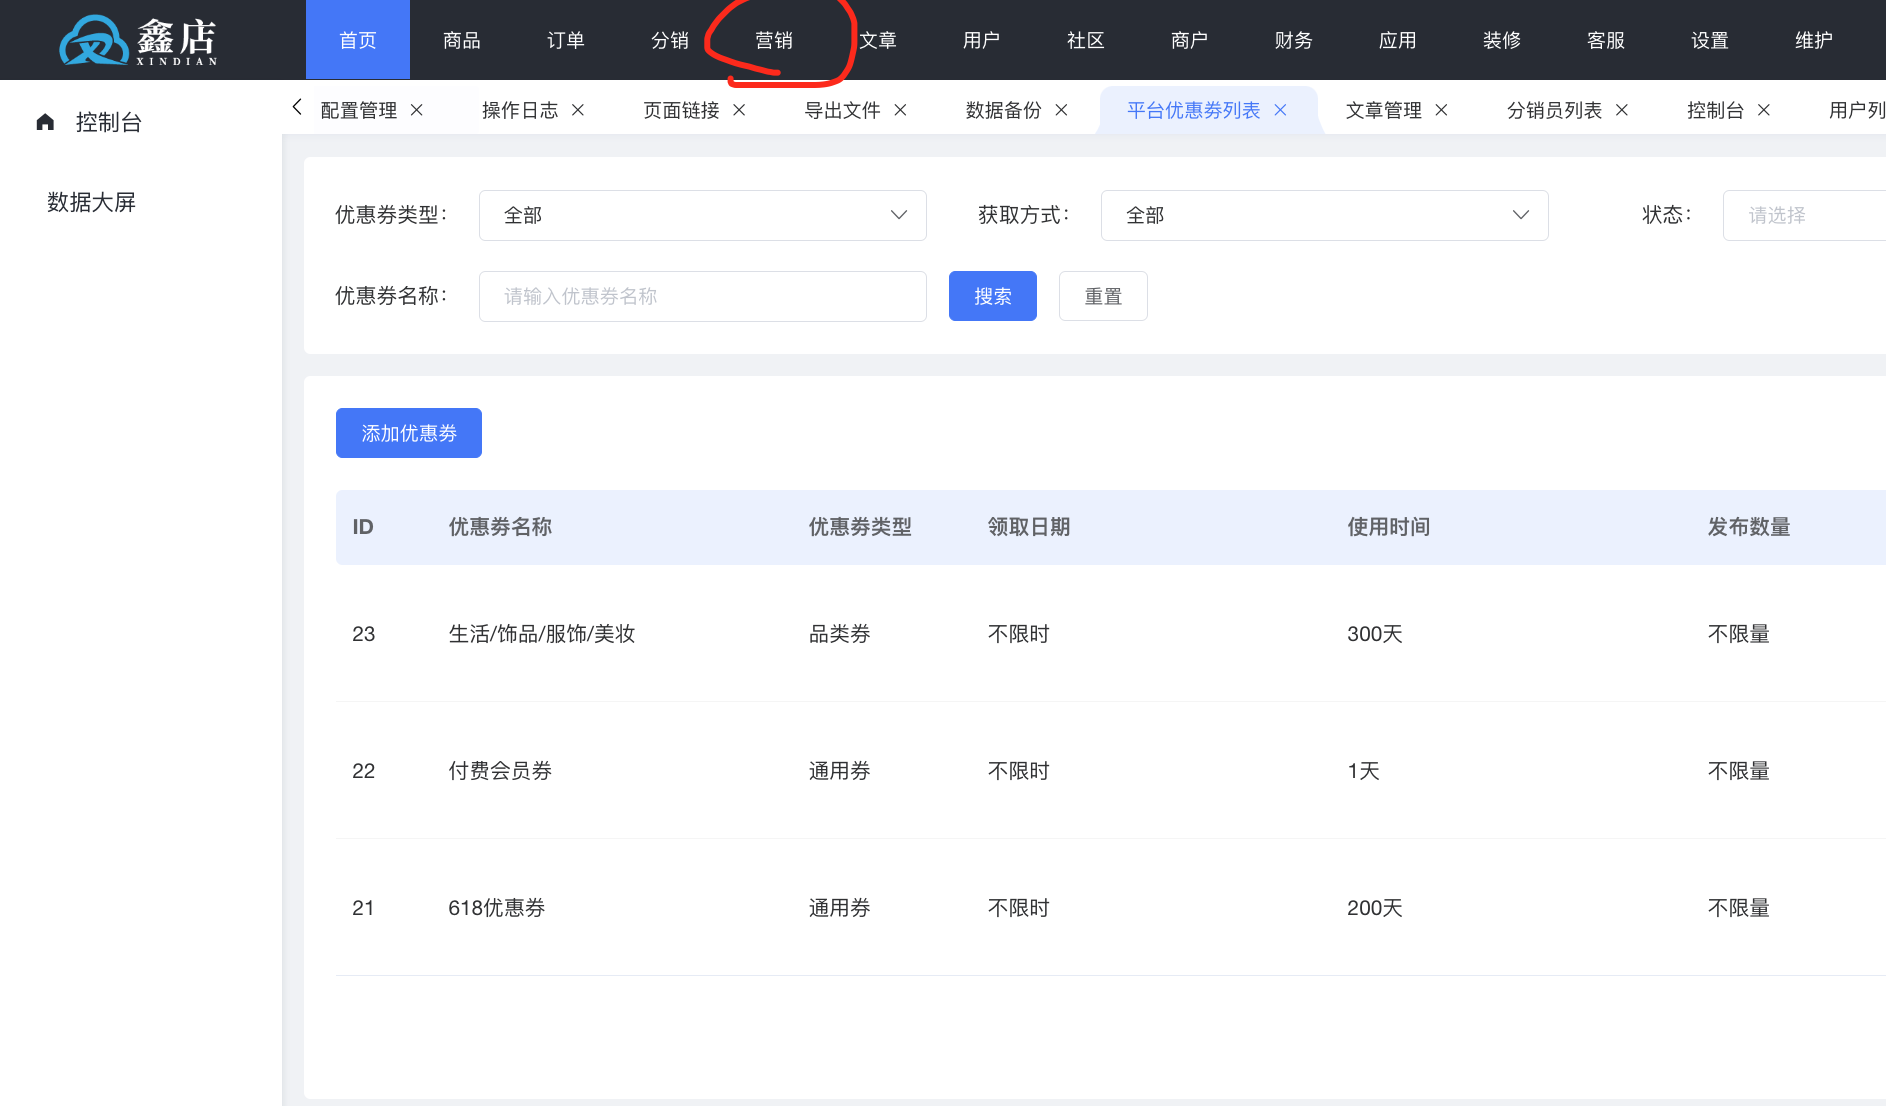Click the Xindian logo
Viewport: 1886px width, 1106px height.
click(x=138, y=40)
